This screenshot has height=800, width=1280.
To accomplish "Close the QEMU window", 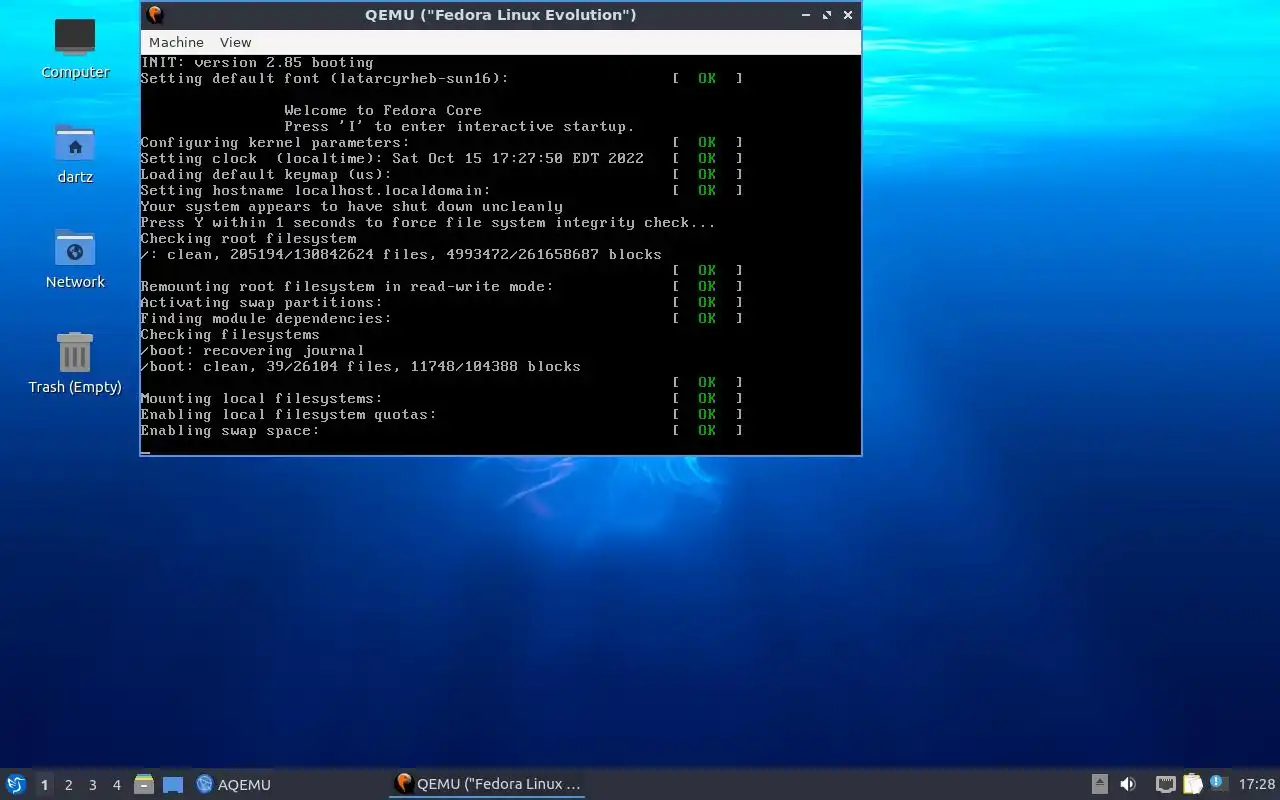I will [848, 15].
